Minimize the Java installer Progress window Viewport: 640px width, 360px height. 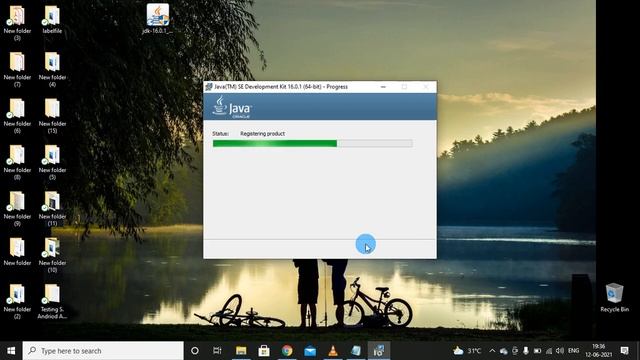pos(383,87)
